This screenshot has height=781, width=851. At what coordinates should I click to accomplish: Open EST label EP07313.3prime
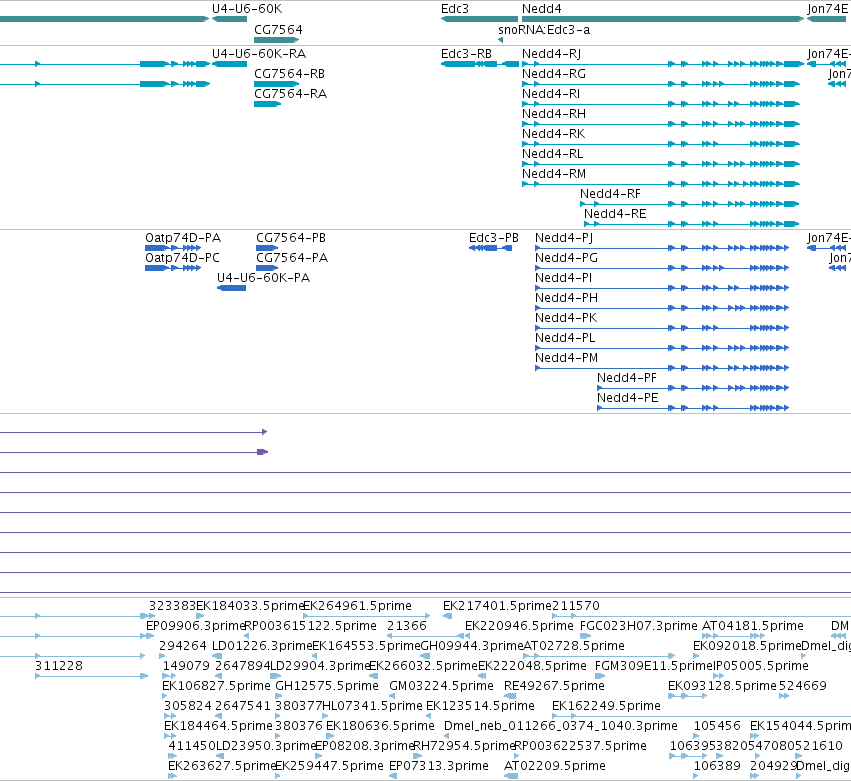point(439,766)
